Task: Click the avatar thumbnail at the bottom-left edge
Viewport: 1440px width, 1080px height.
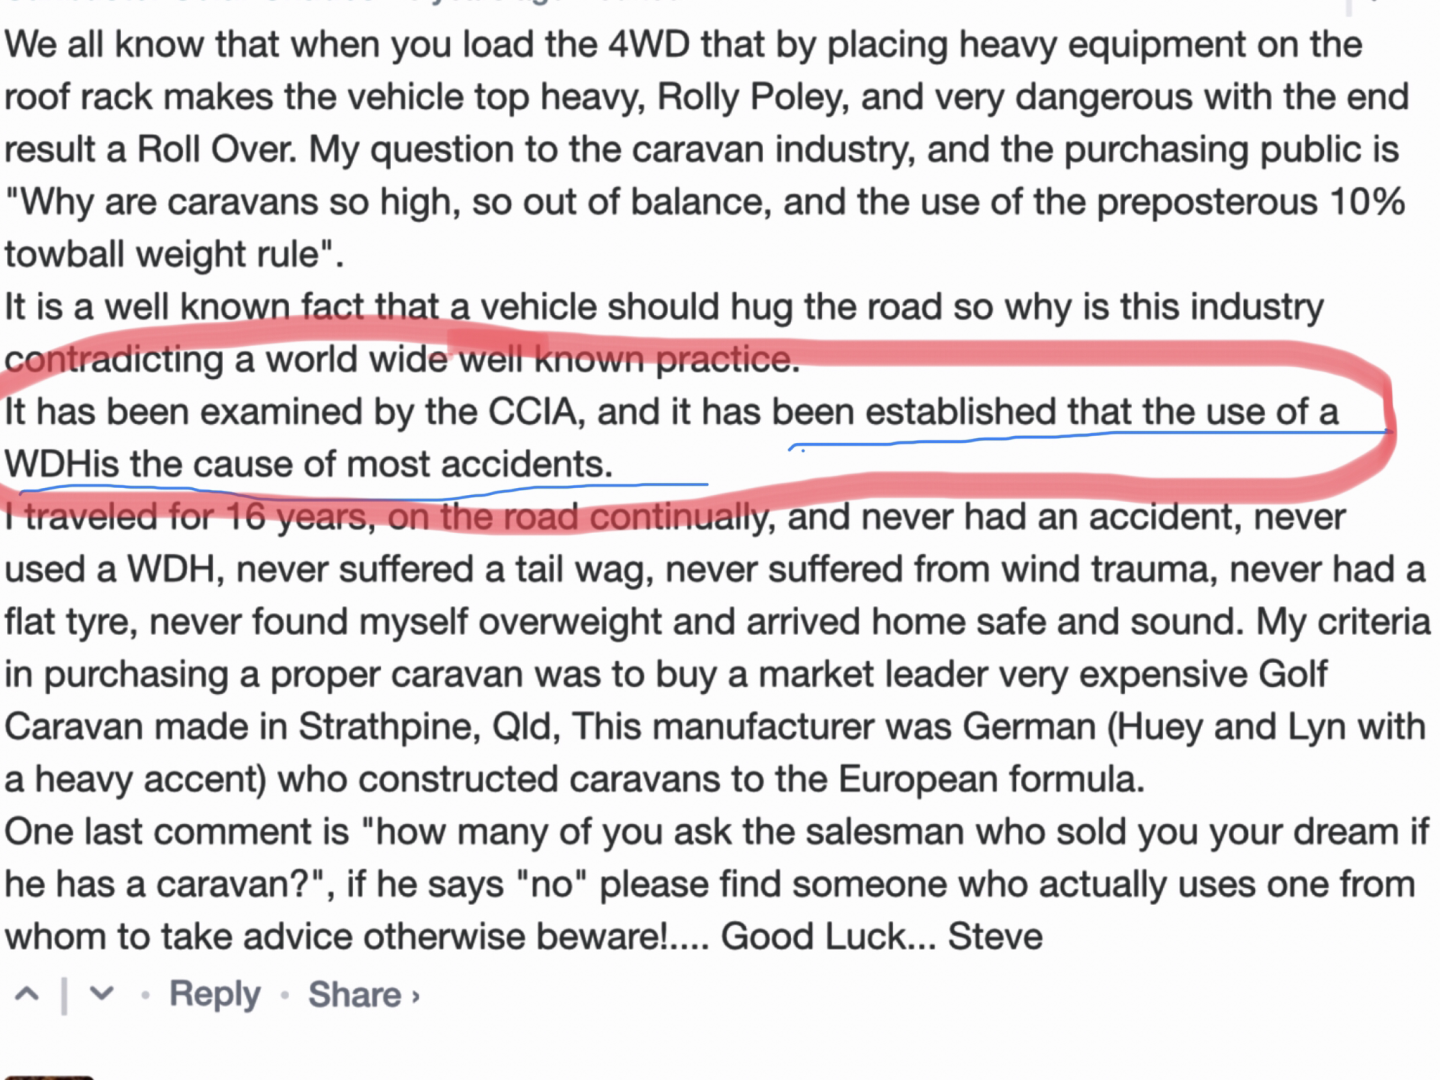Action: click(x=47, y=1076)
